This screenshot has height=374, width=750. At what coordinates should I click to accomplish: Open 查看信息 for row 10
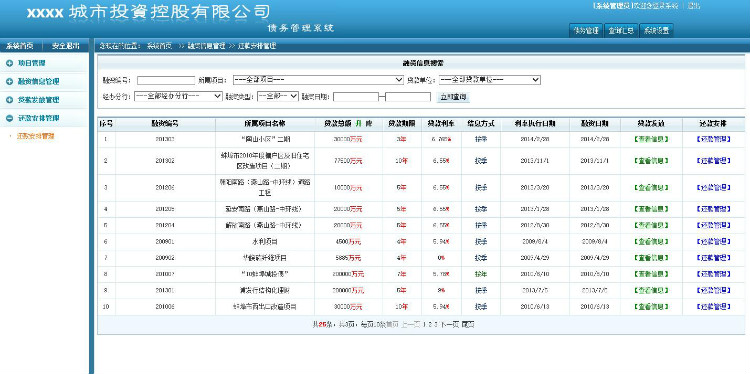tap(651, 307)
